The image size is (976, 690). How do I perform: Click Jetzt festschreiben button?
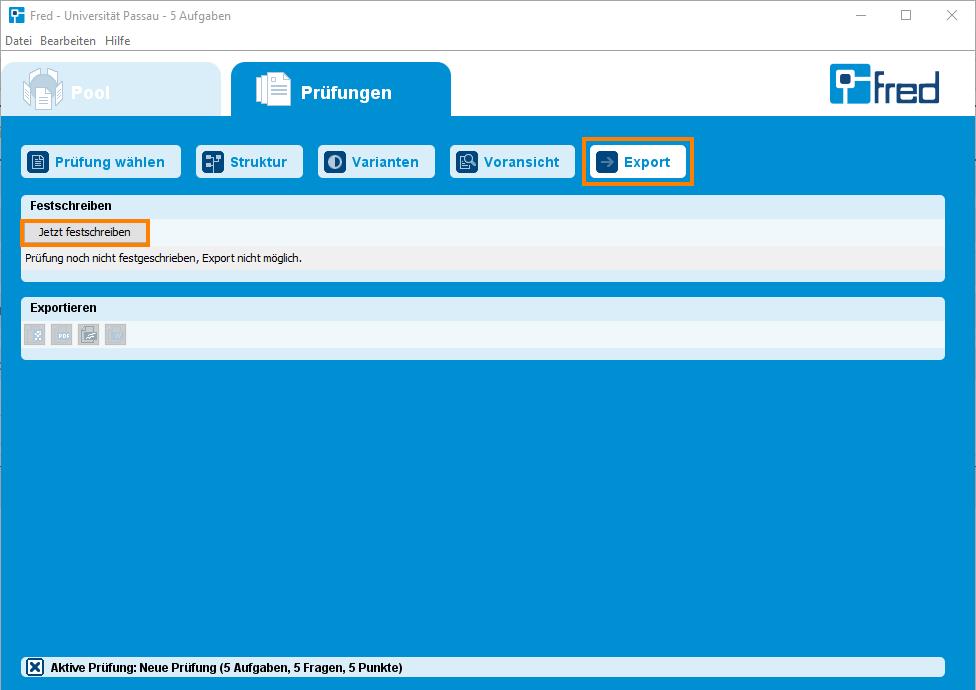tap(85, 232)
